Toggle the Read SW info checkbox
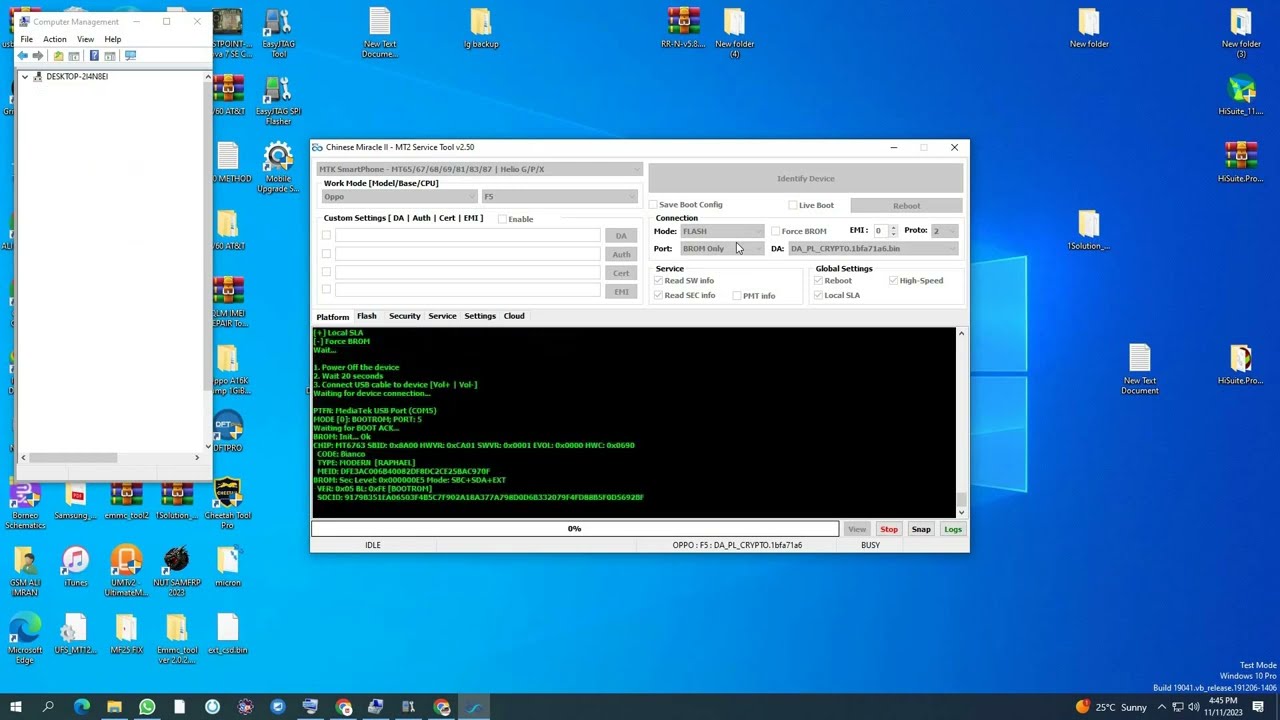Viewport: 1280px width, 720px height. click(658, 281)
